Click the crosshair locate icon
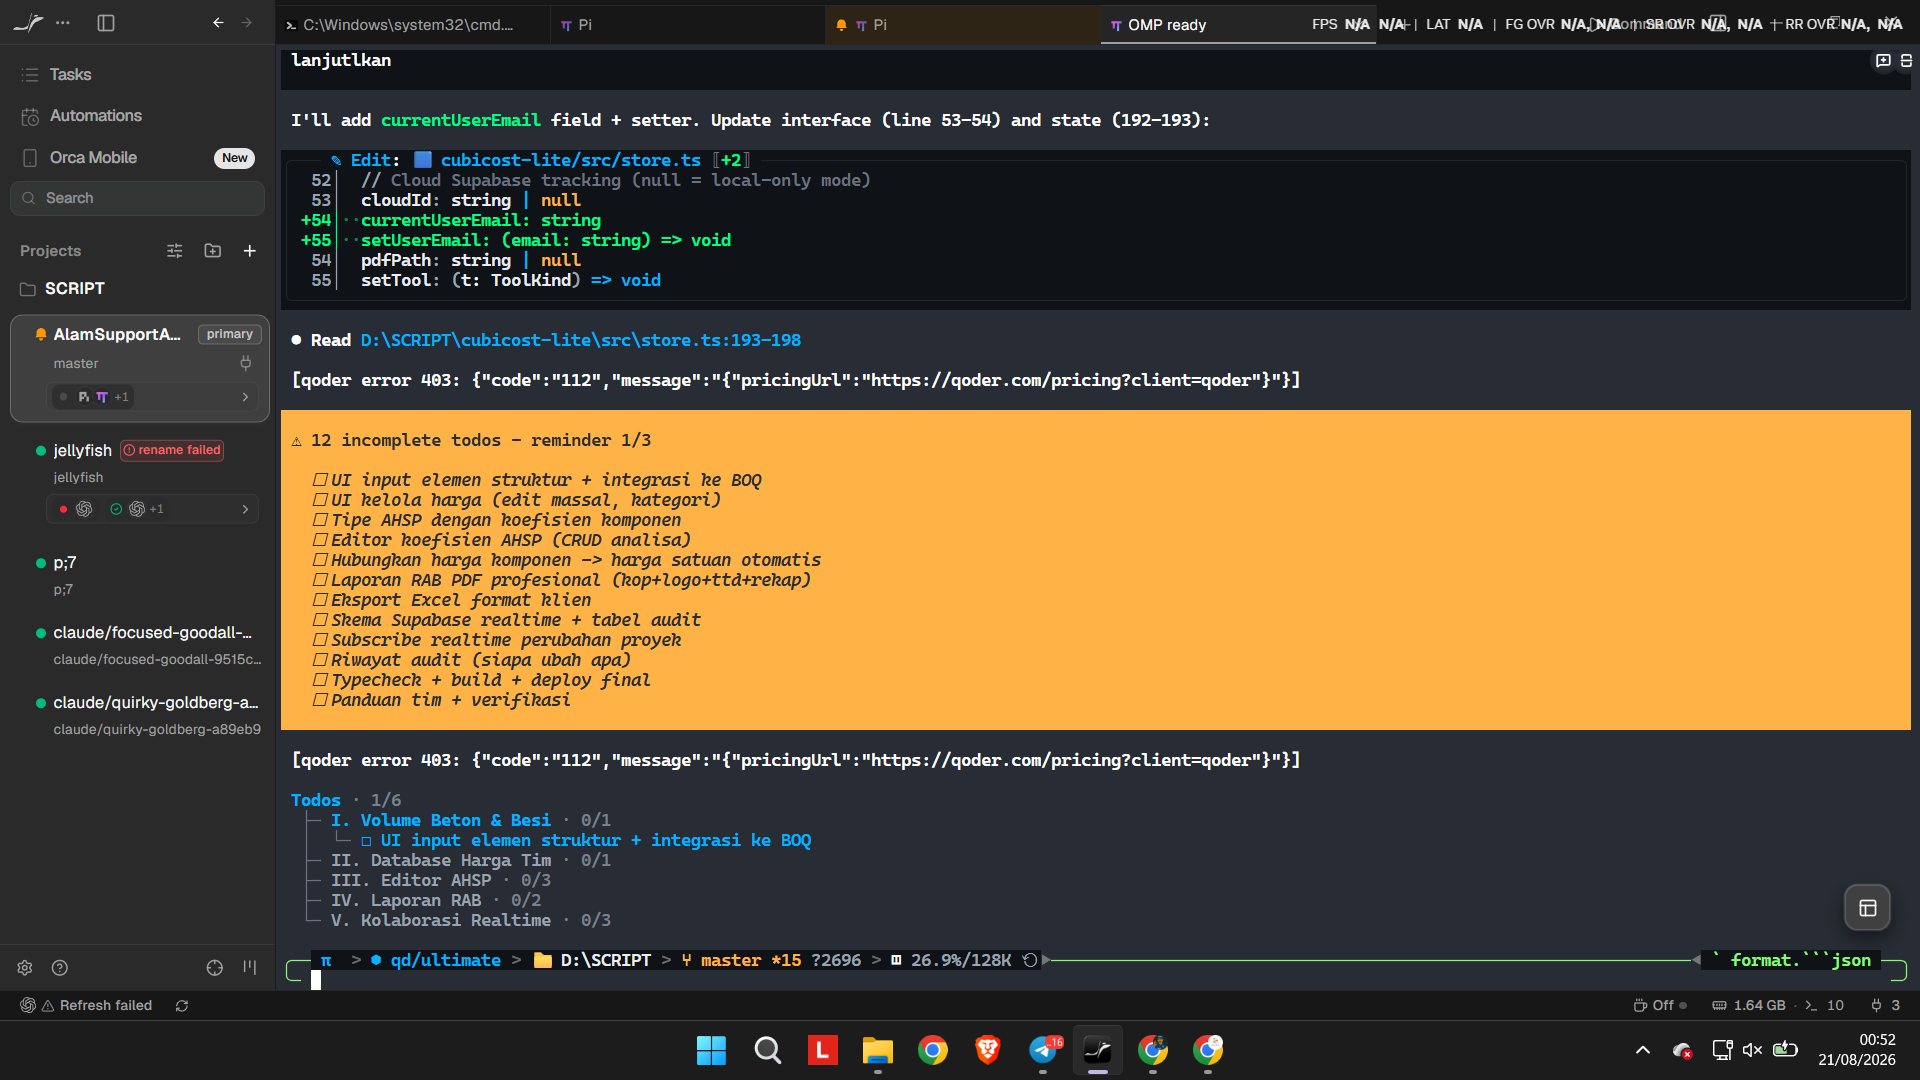The width and height of the screenshot is (1920, 1080). (x=215, y=968)
